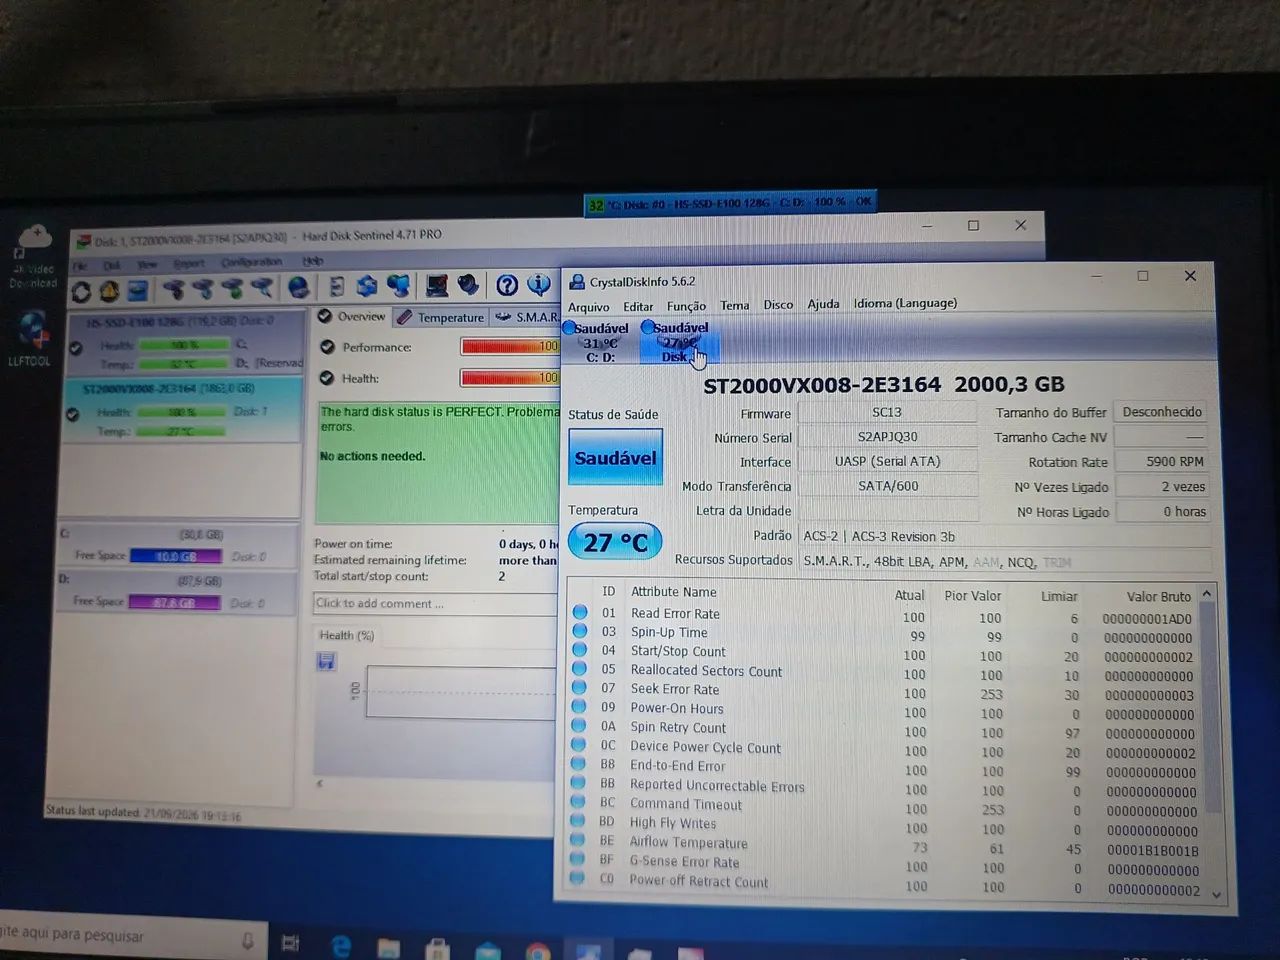Viewport: 1280px width, 960px height.
Task: Click the laptop icon in Hard Disk Sentinel toolbar
Action: [x=437, y=286]
